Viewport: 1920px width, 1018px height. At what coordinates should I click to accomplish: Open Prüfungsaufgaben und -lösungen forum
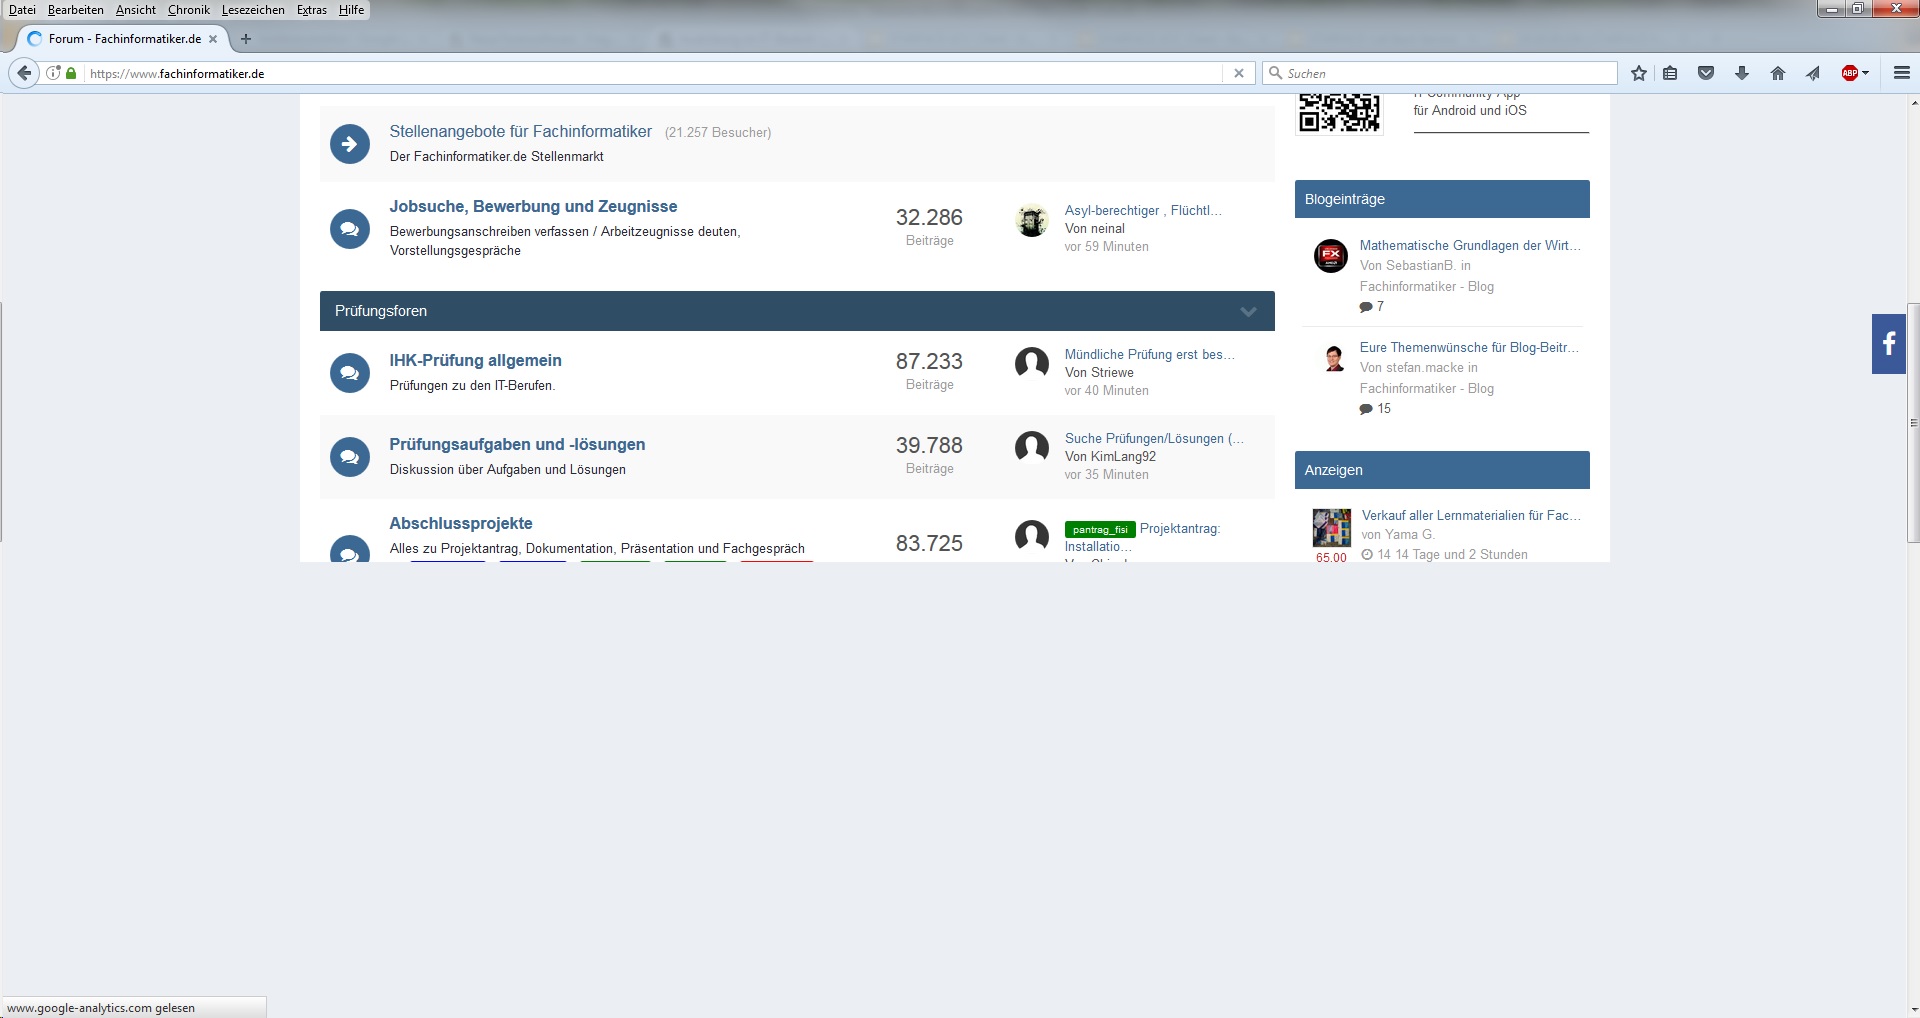(517, 444)
